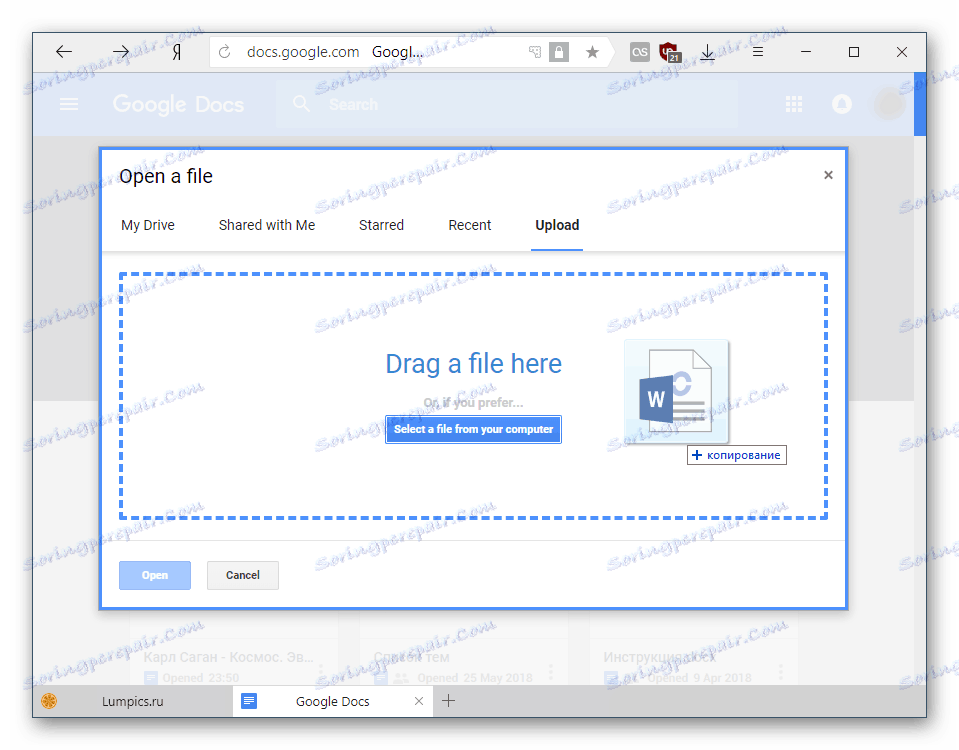
Task: Close the Open a file dialog
Action: pyautogui.click(x=828, y=175)
